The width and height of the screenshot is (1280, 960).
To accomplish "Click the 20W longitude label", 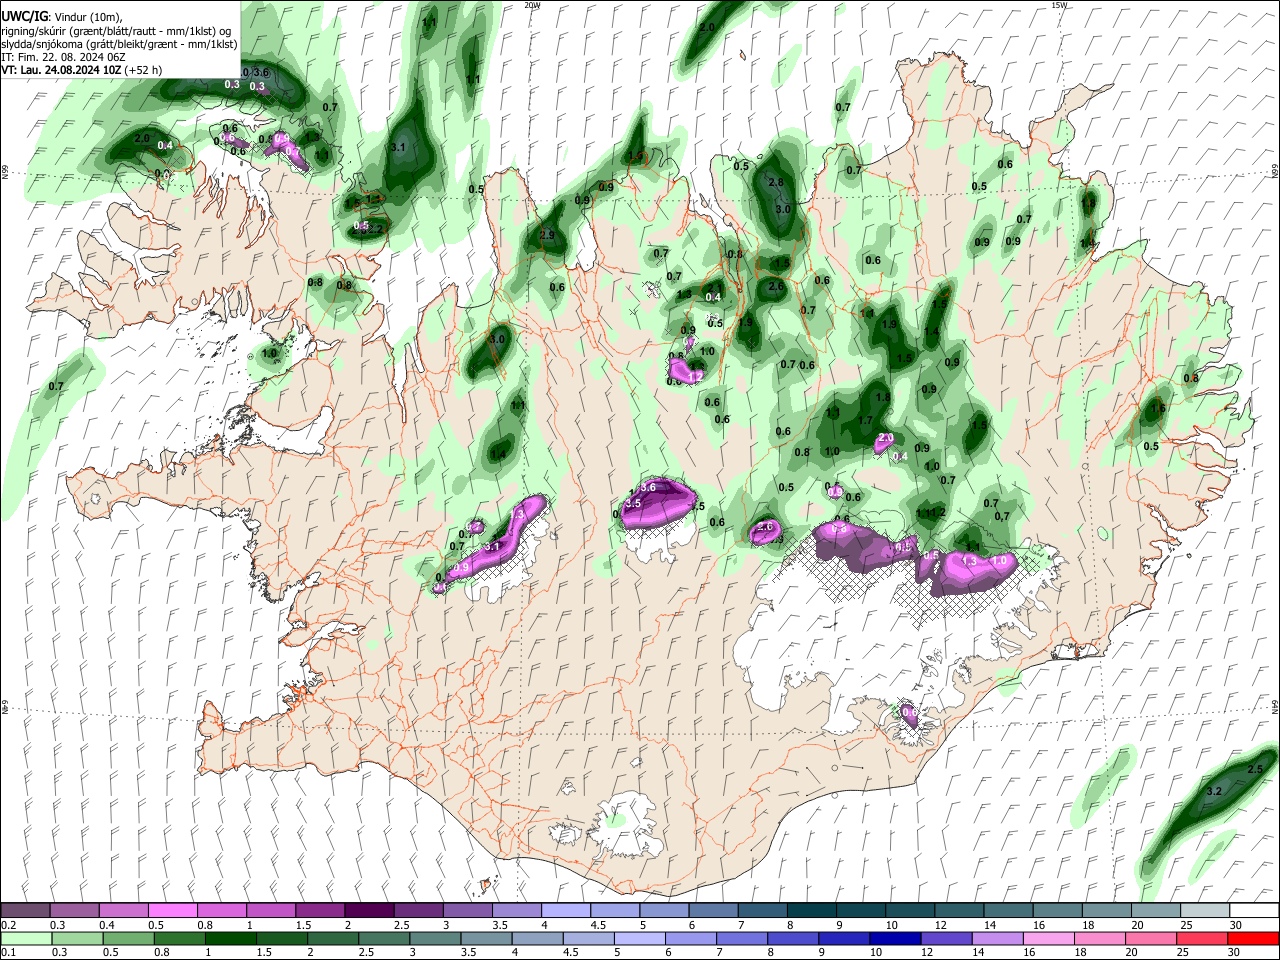I will coord(532,5).
